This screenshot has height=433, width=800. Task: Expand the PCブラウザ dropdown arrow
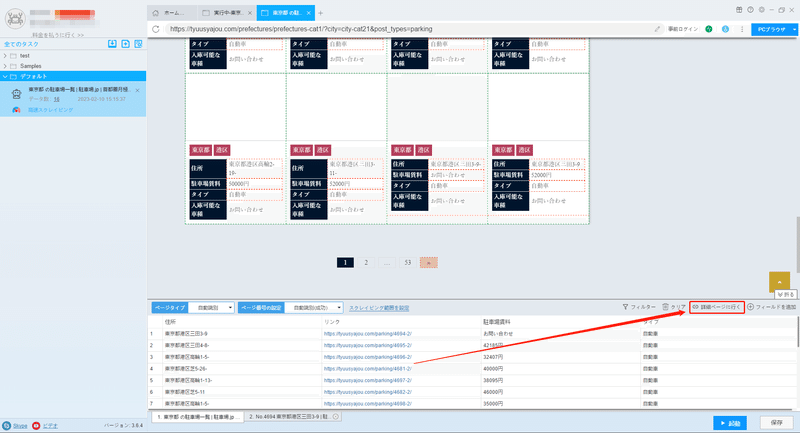point(794,30)
